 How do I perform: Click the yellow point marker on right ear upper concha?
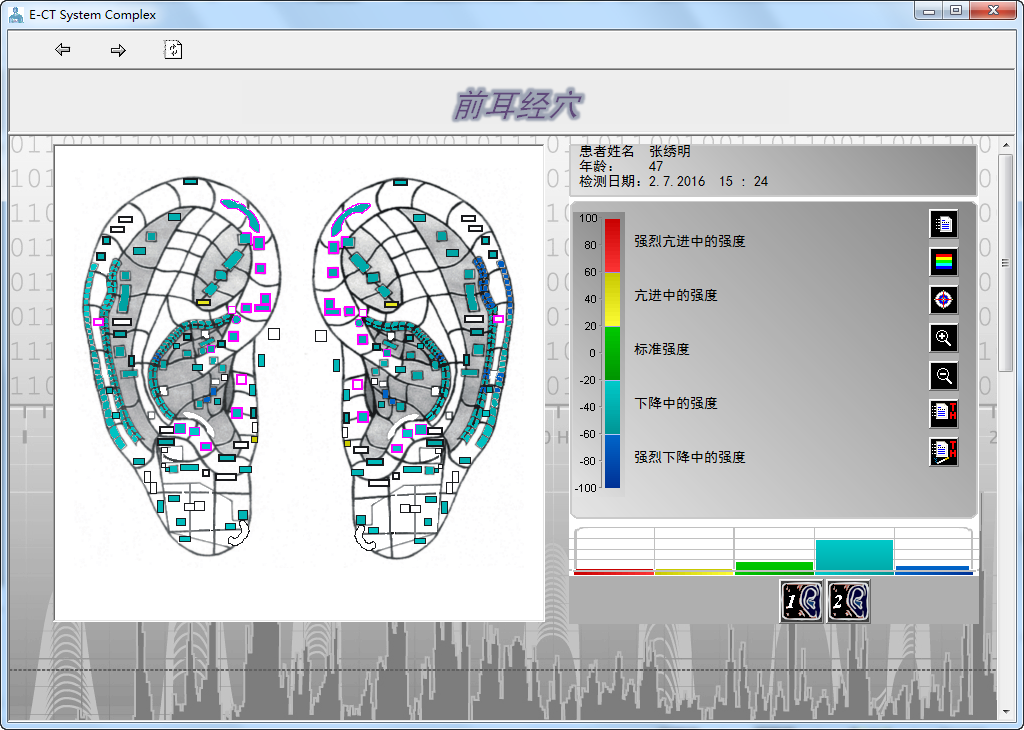point(391,304)
